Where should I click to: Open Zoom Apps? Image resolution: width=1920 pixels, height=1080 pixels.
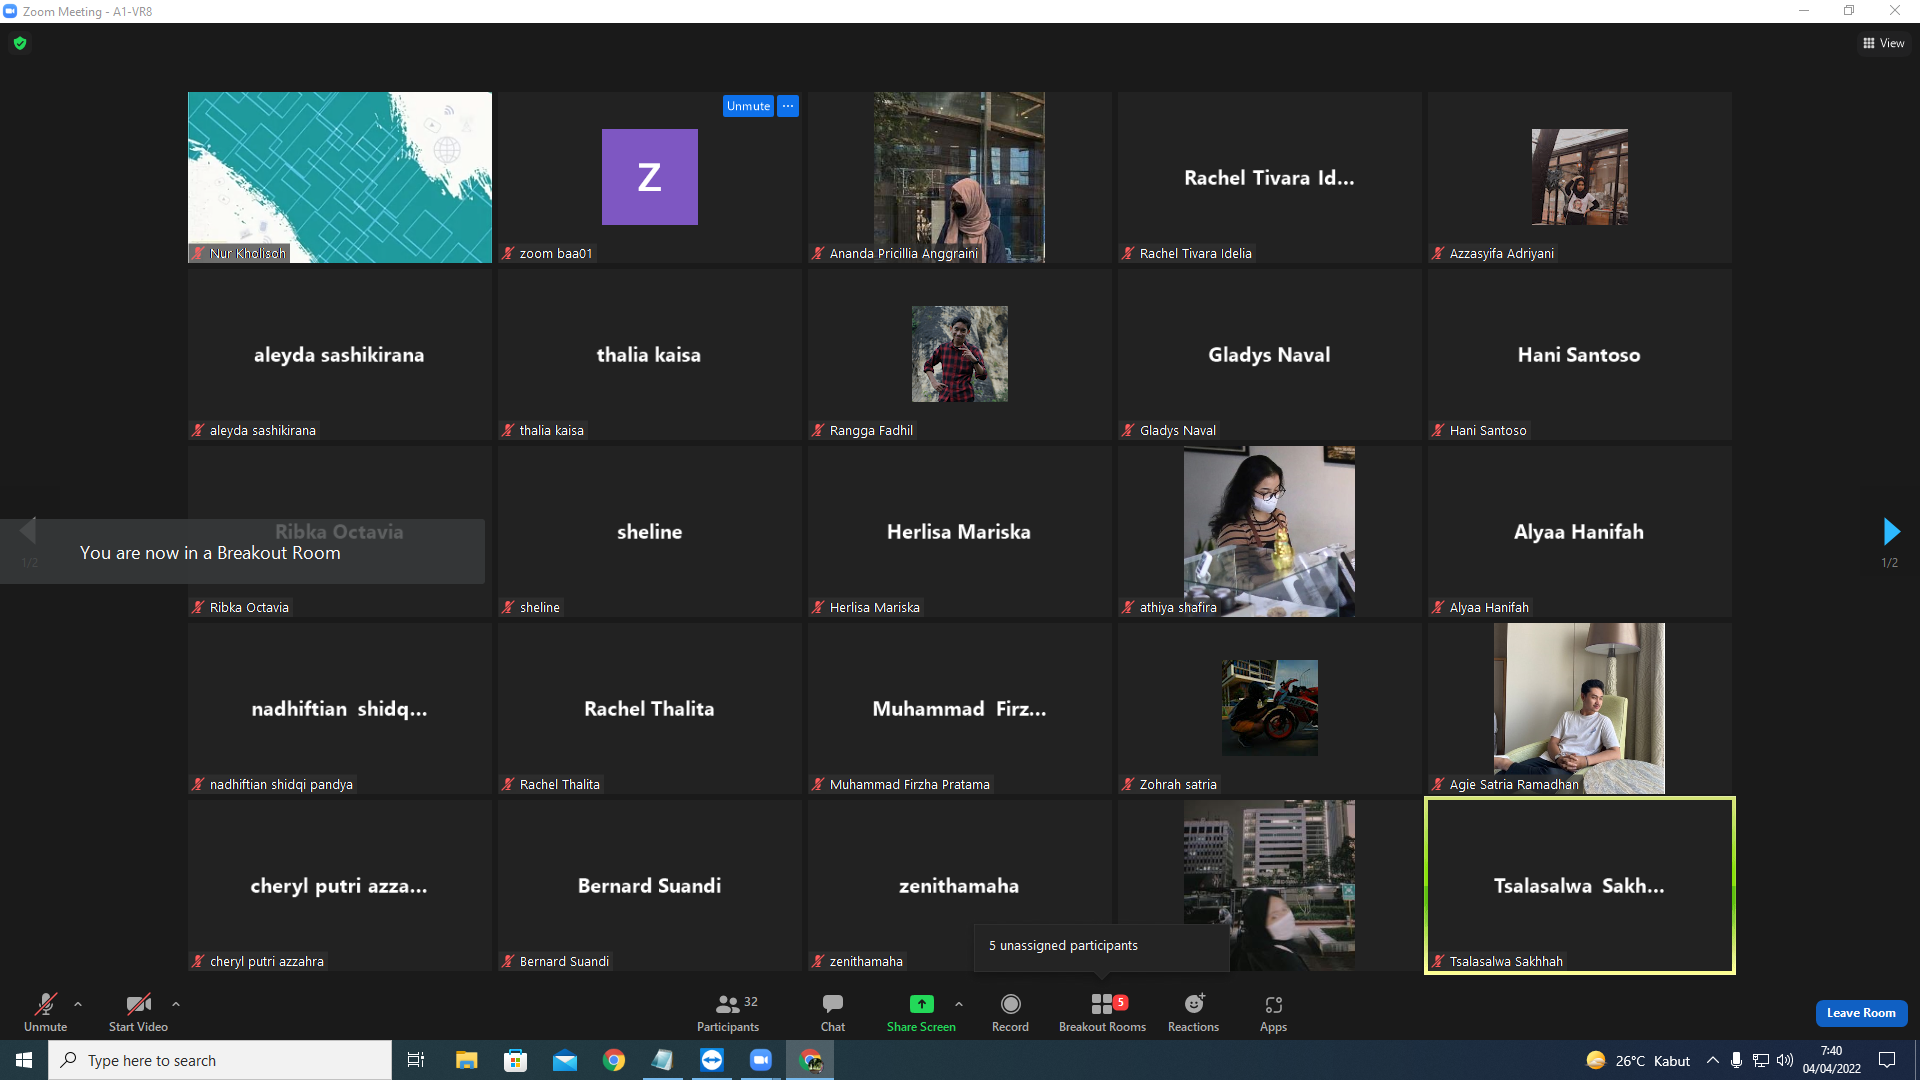(x=1273, y=1012)
